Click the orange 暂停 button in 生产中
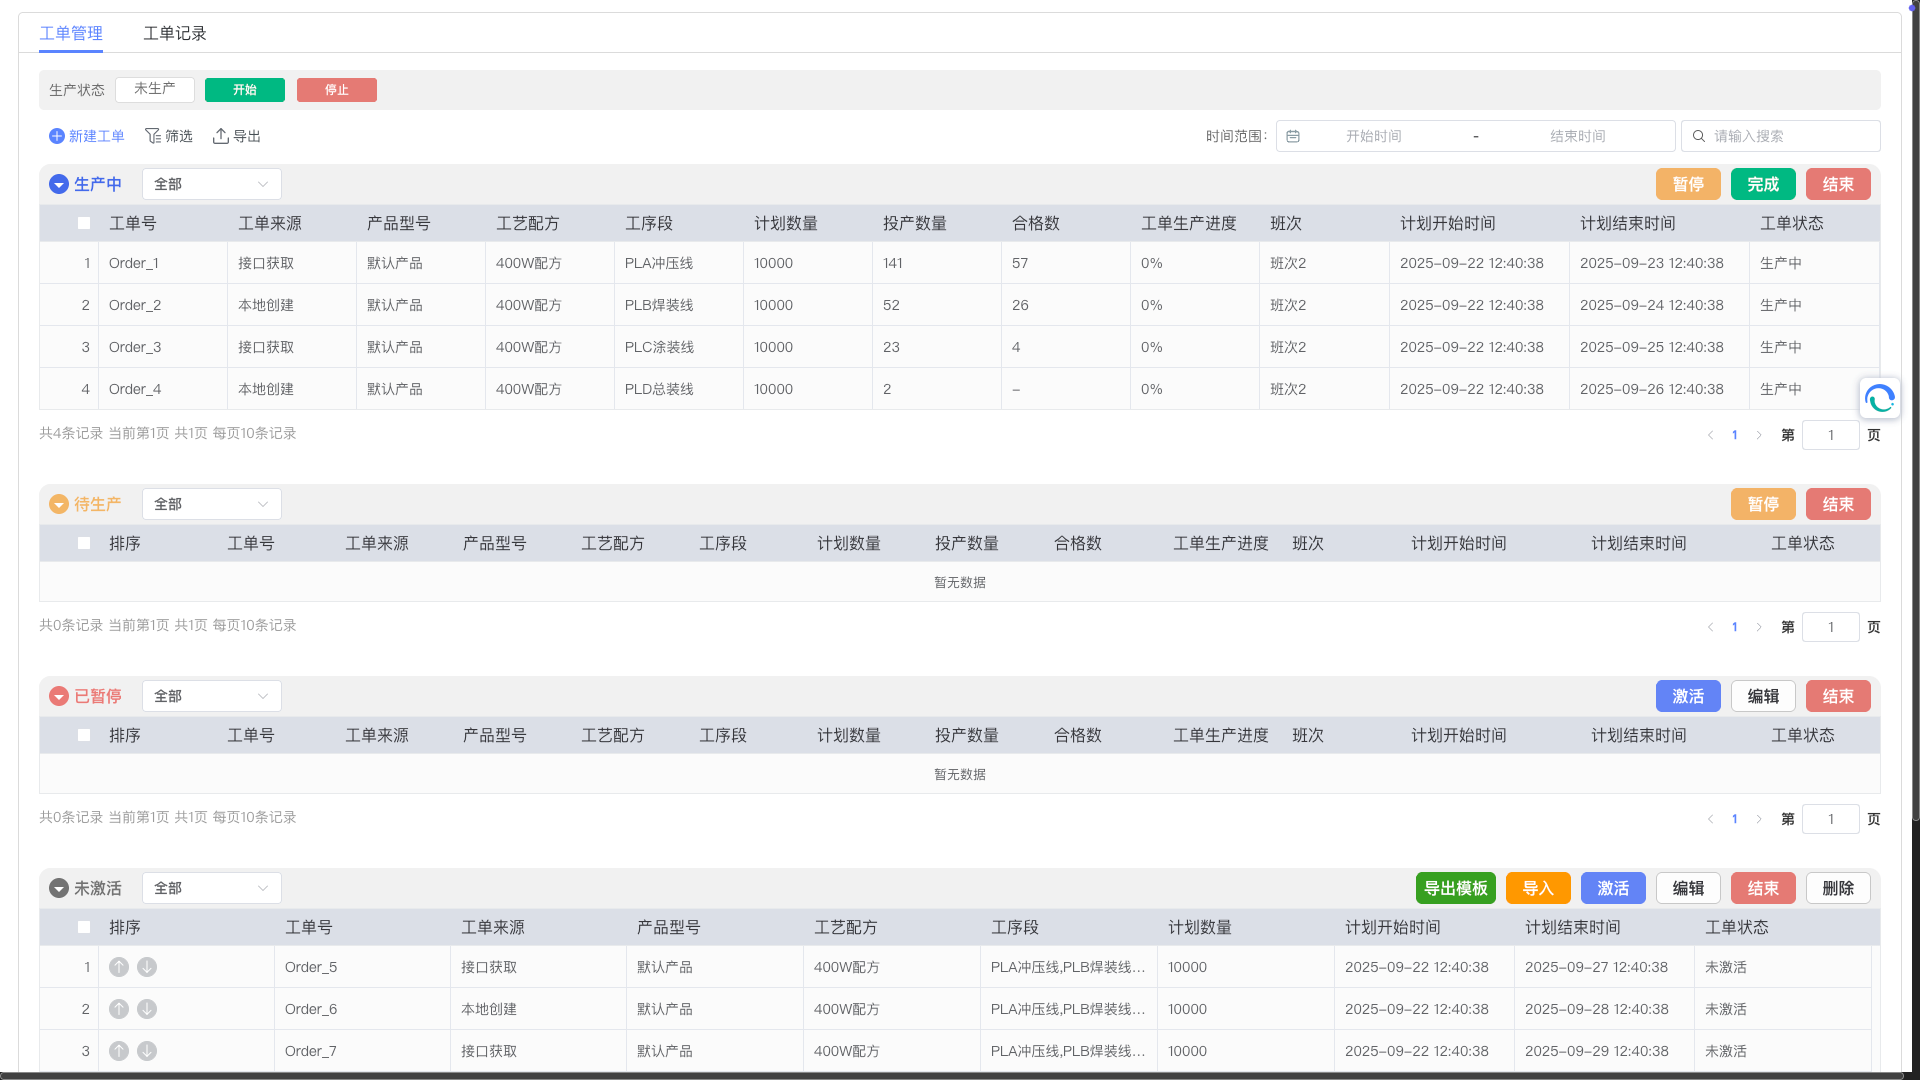 pyautogui.click(x=1687, y=184)
